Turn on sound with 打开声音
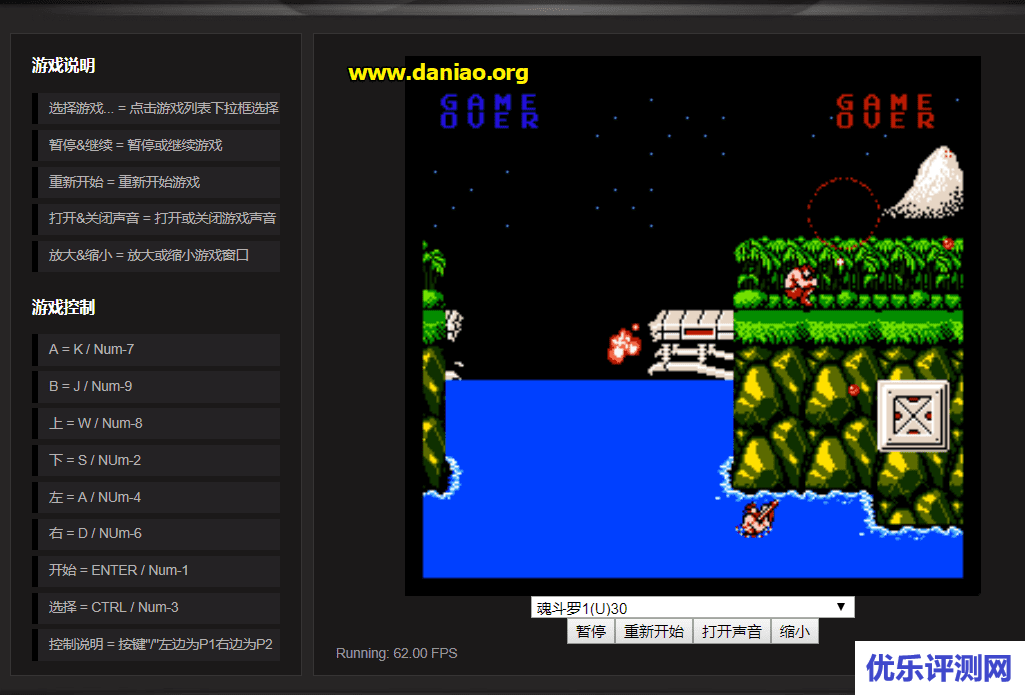Image resolution: width=1025 pixels, height=695 pixels. pos(731,631)
